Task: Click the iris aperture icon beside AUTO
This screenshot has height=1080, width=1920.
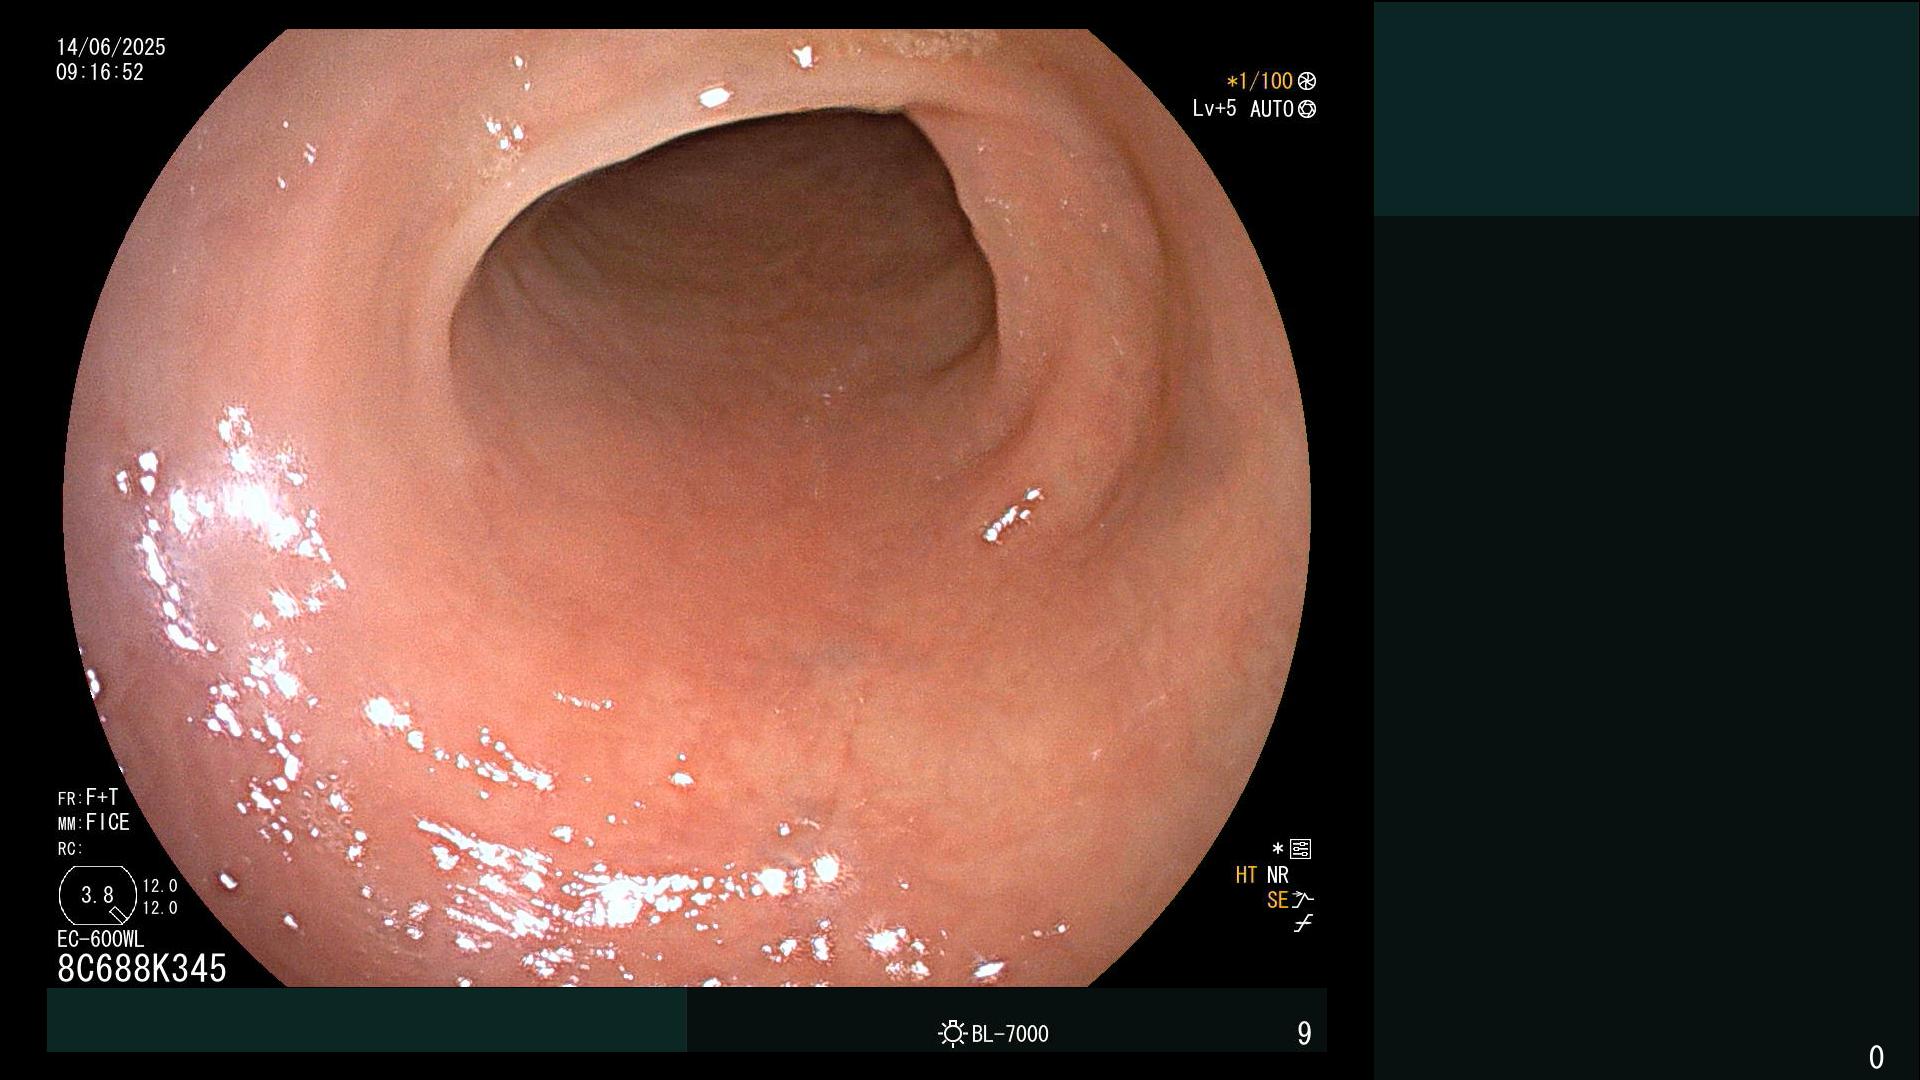Action: (x=1307, y=109)
